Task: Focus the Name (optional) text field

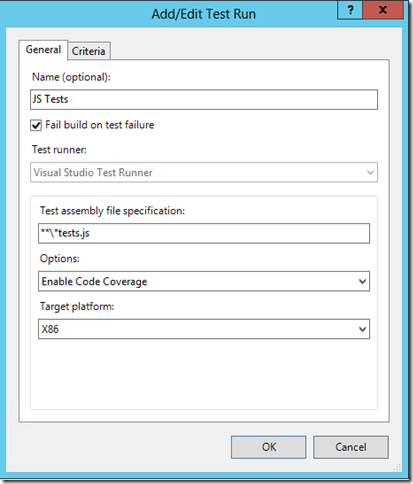Action: tap(204, 99)
